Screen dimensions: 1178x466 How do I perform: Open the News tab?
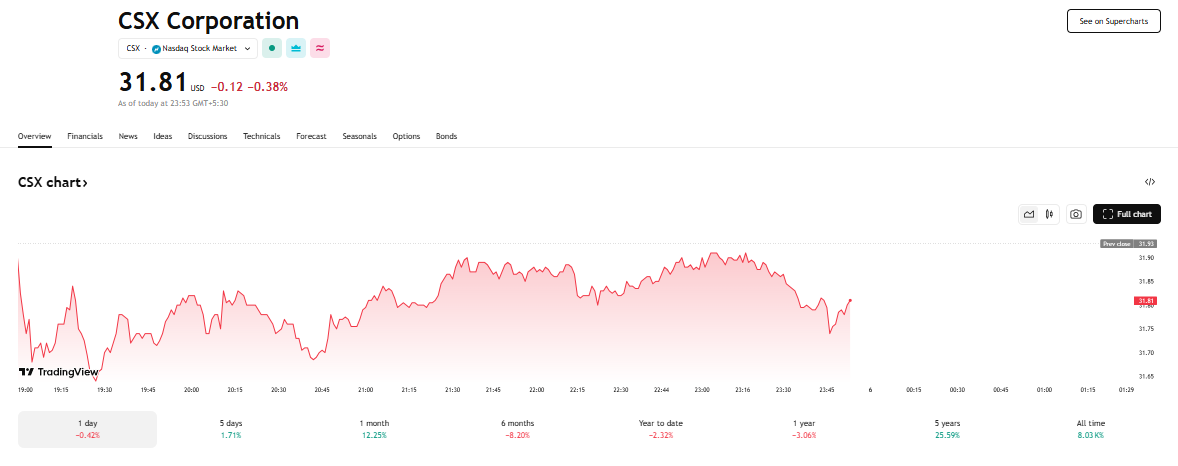click(128, 136)
